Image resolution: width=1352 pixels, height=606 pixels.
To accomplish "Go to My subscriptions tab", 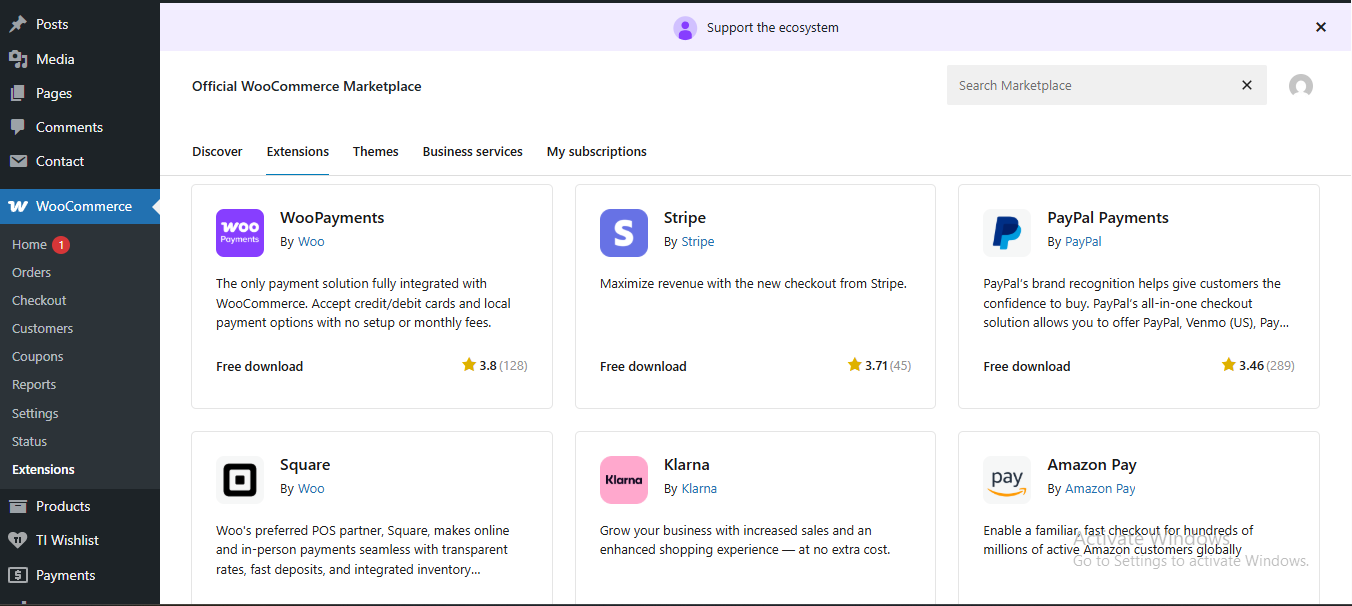I will (x=597, y=152).
